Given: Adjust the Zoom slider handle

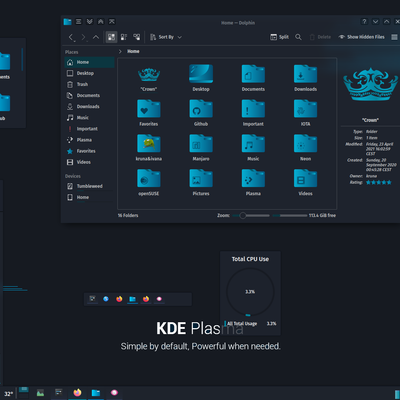Looking at the screenshot, I should point(243,216).
